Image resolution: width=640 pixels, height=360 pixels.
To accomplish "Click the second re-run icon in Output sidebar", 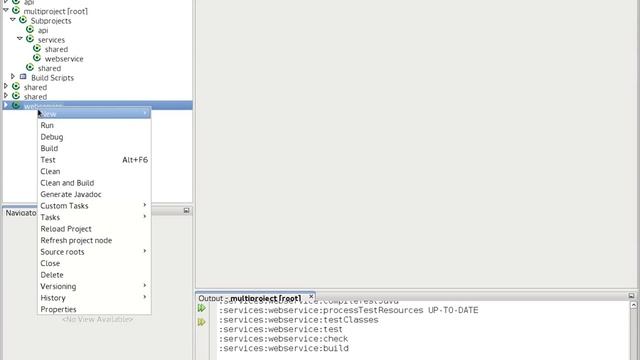I will coord(202,322).
